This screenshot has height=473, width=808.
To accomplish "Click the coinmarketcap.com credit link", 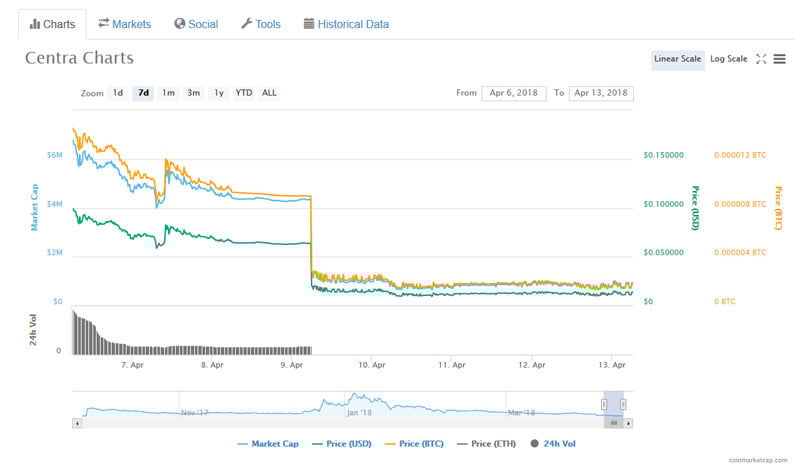I will click(x=758, y=460).
